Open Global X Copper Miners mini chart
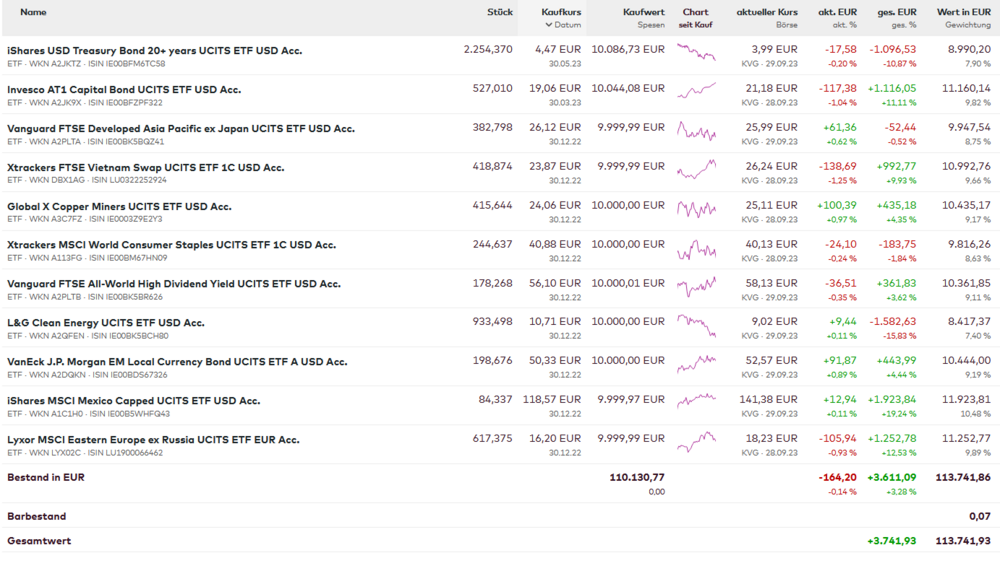This screenshot has width=1000, height=571. coord(696,208)
